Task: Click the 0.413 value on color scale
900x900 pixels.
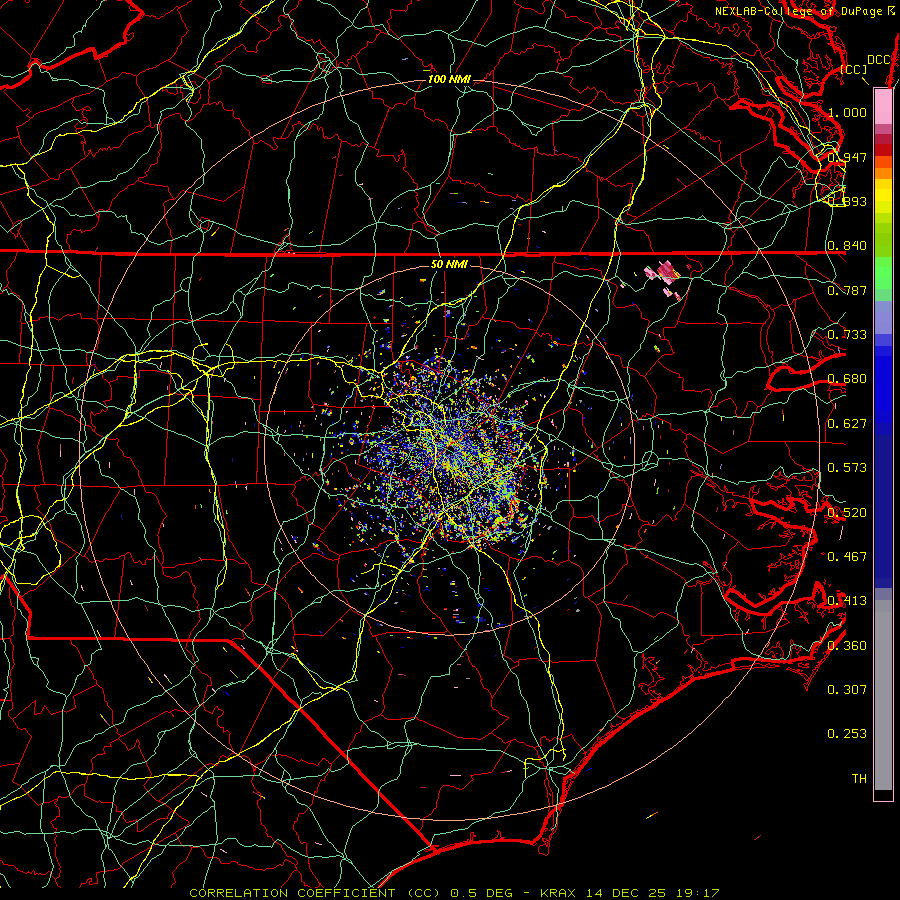Action: coord(847,600)
